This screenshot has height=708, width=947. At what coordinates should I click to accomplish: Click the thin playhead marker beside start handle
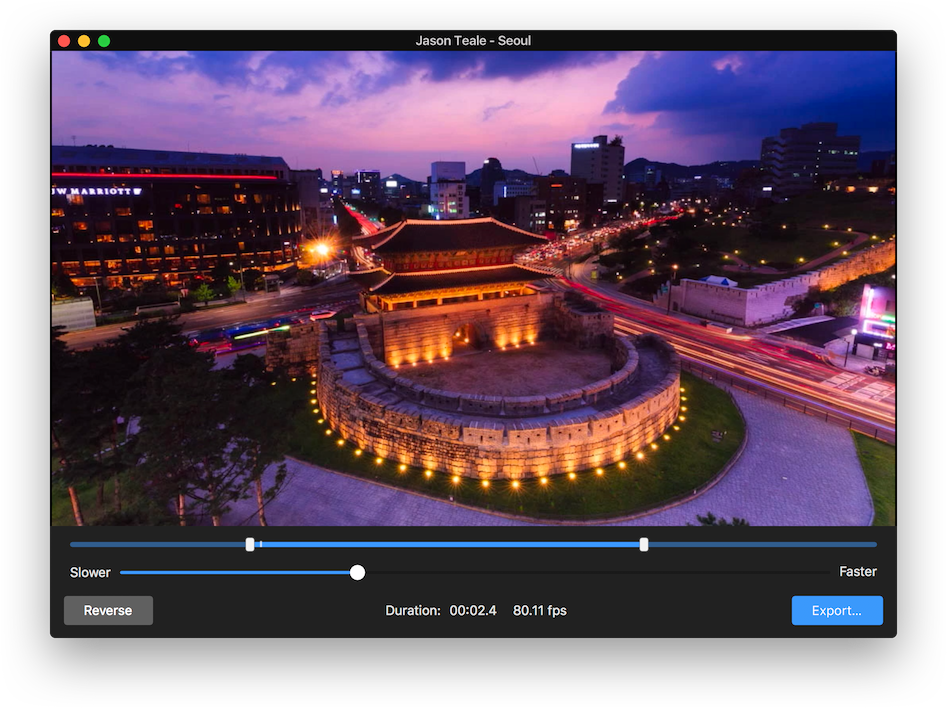coord(260,544)
